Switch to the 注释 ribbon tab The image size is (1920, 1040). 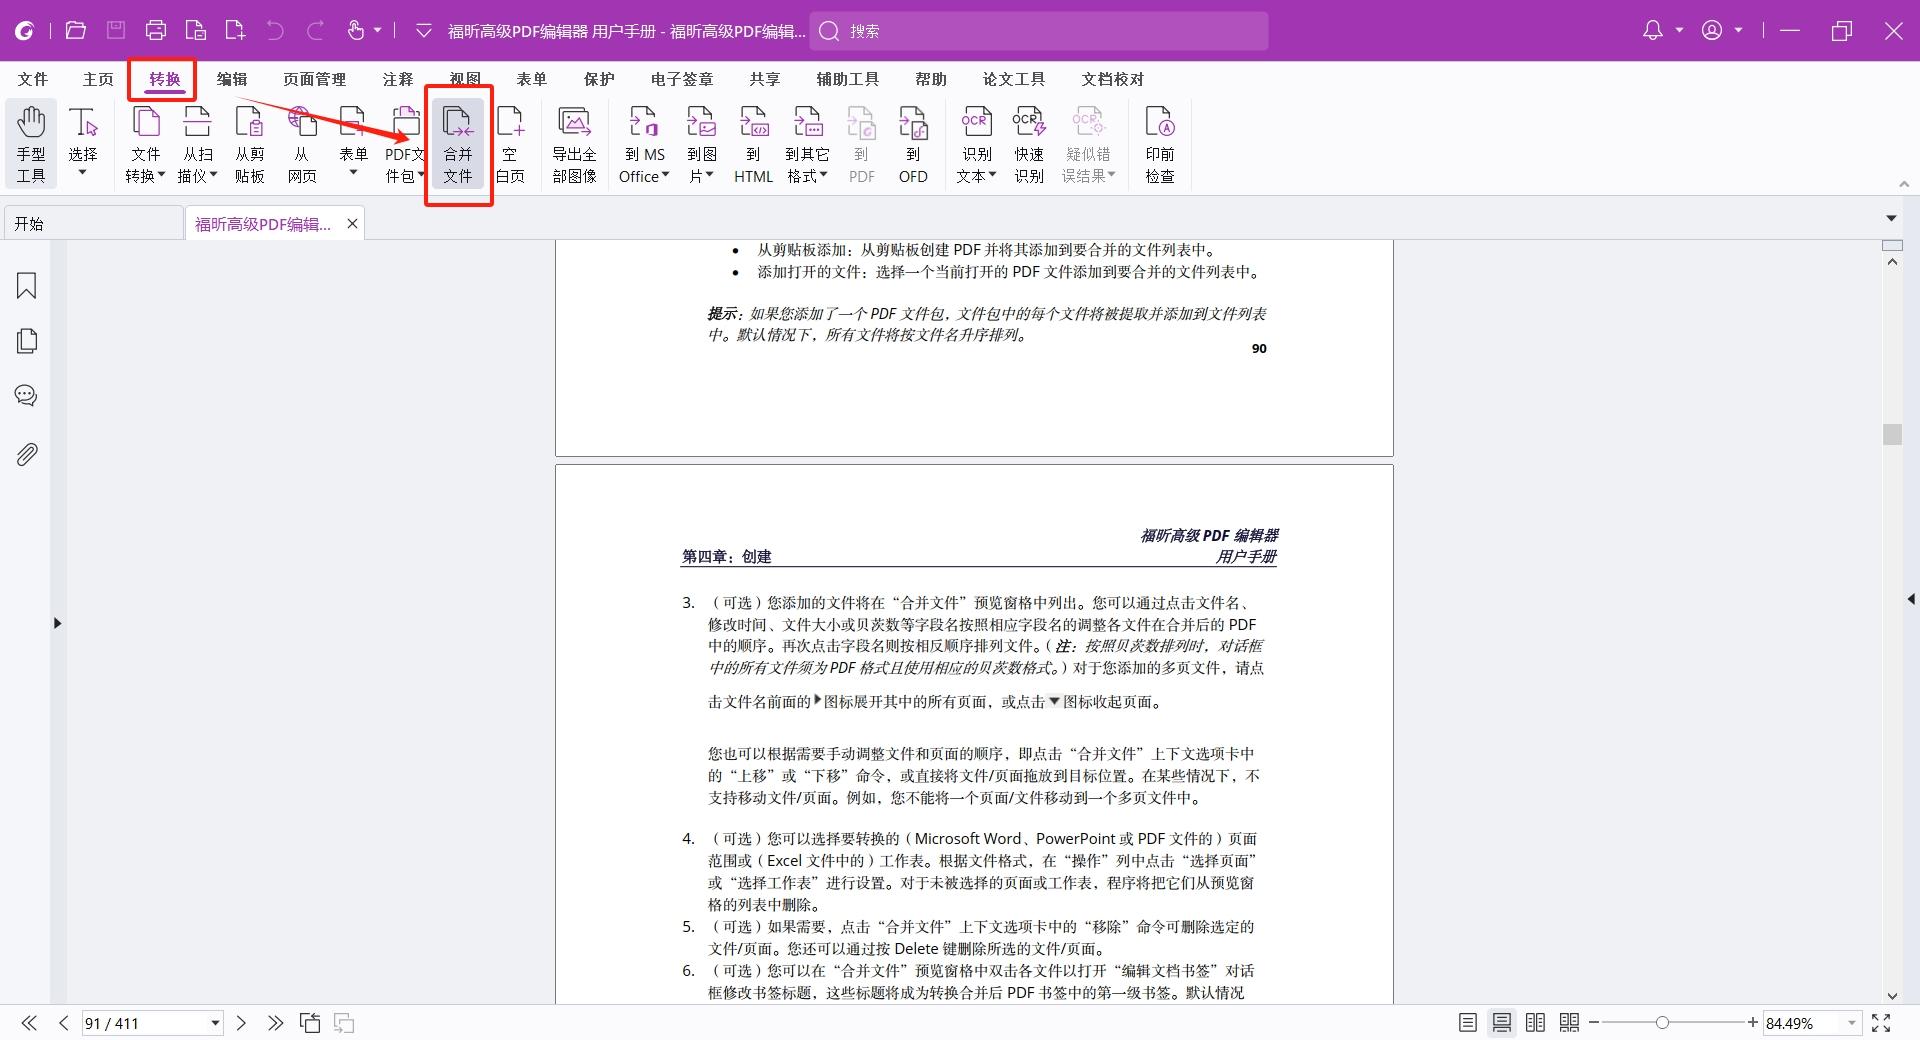click(x=397, y=79)
